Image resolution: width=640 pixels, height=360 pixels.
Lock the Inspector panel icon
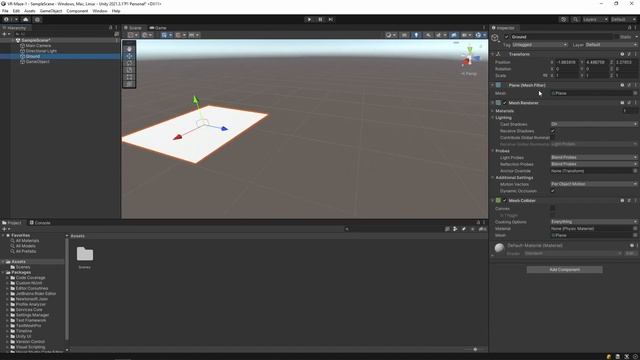[629, 28]
